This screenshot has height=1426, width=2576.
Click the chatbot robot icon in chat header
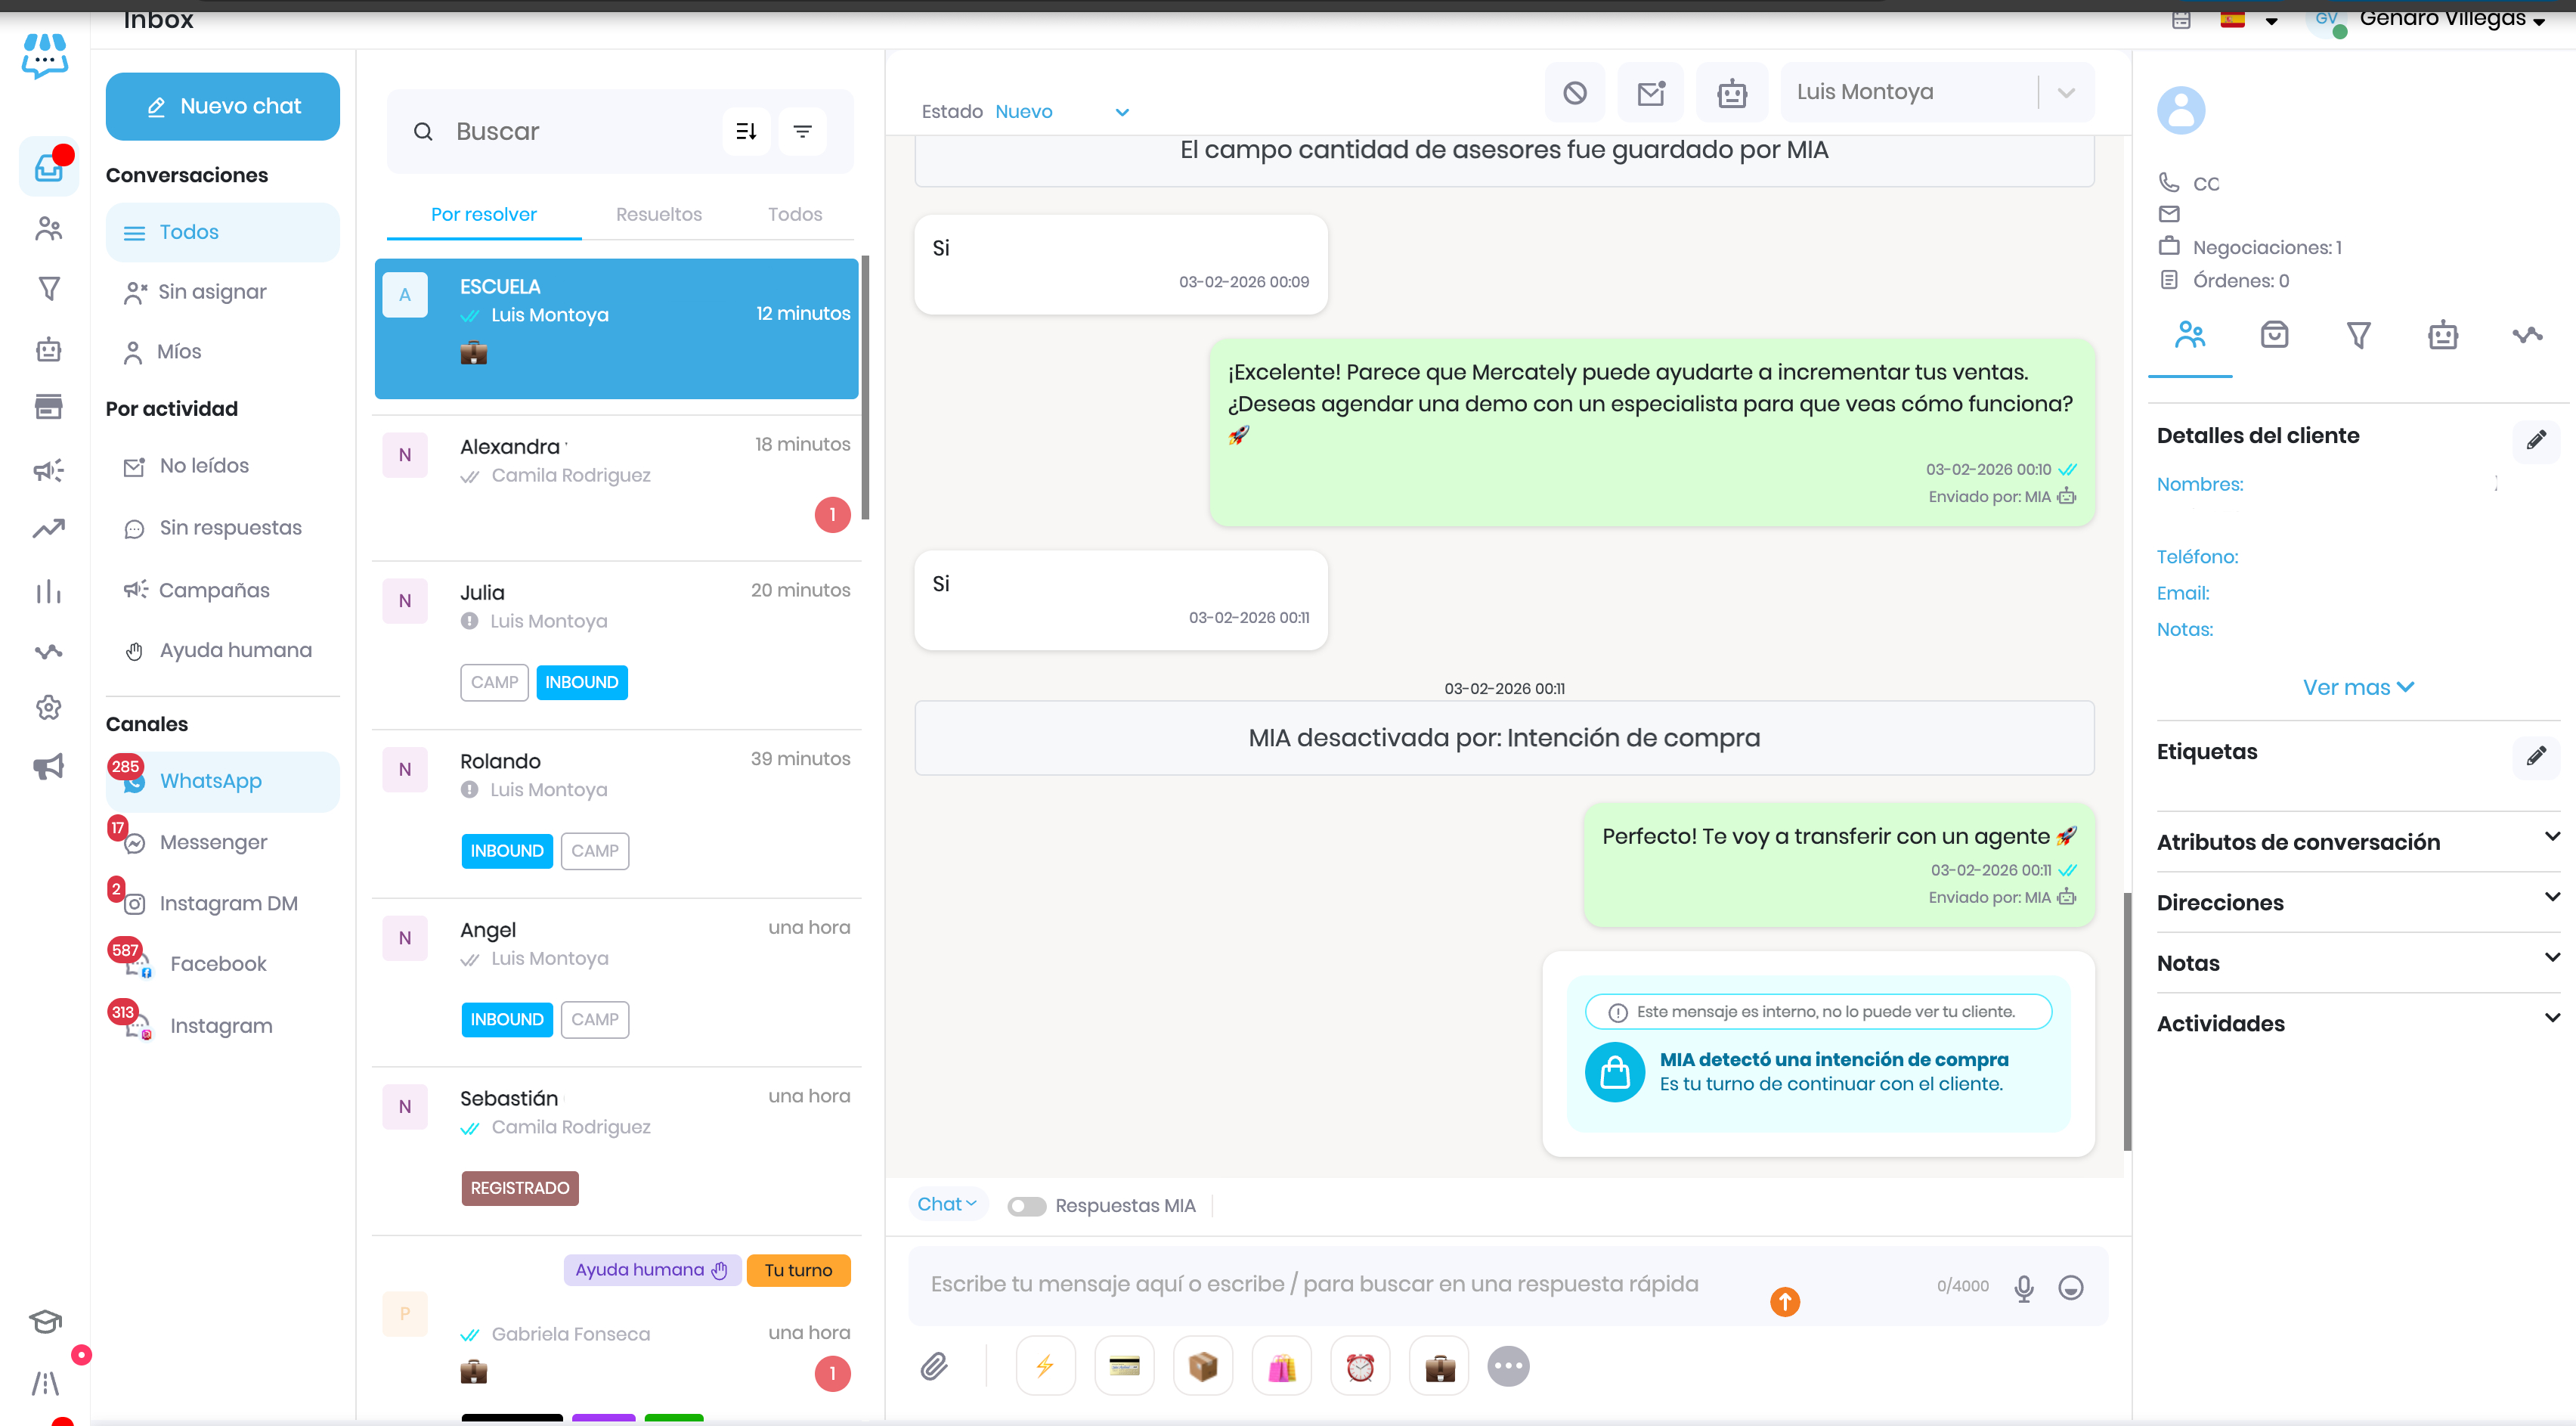tap(1731, 93)
